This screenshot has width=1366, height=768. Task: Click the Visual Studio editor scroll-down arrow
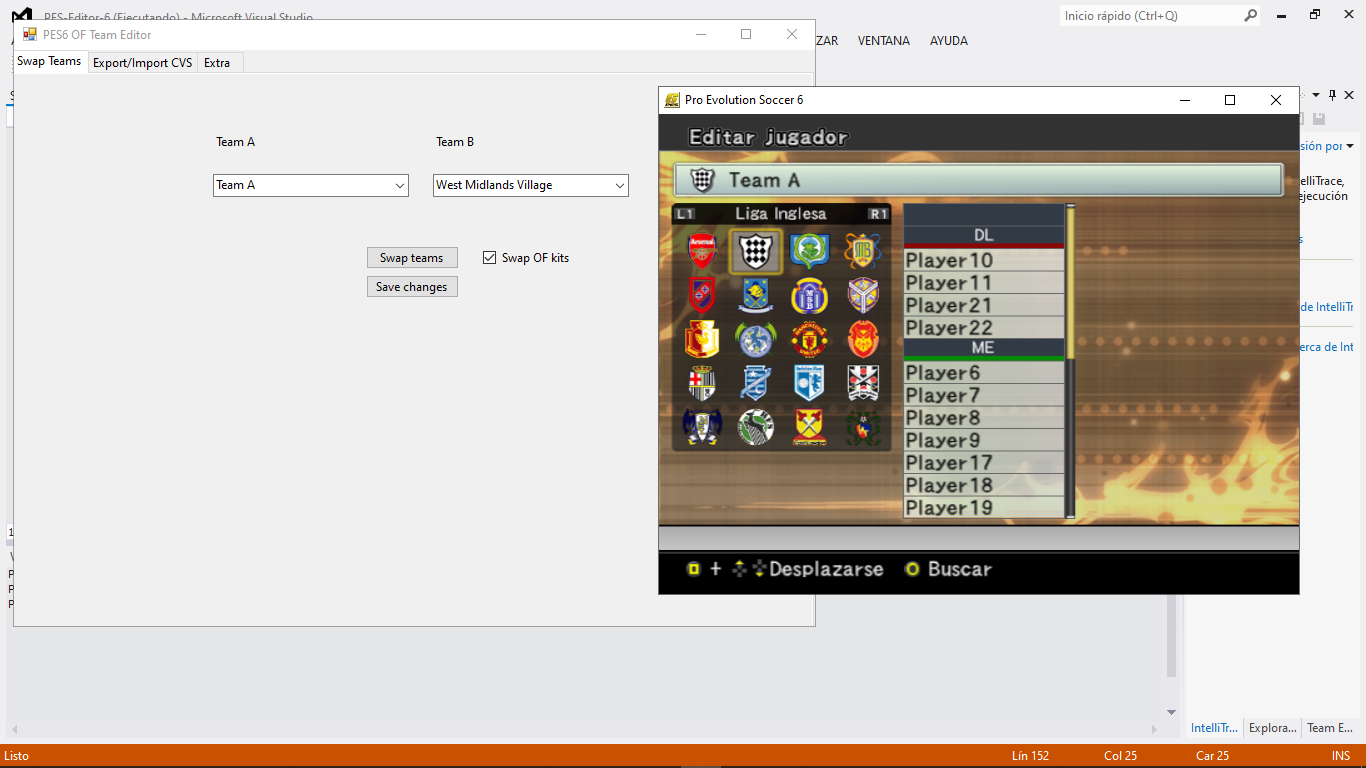click(x=1172, y=712)
